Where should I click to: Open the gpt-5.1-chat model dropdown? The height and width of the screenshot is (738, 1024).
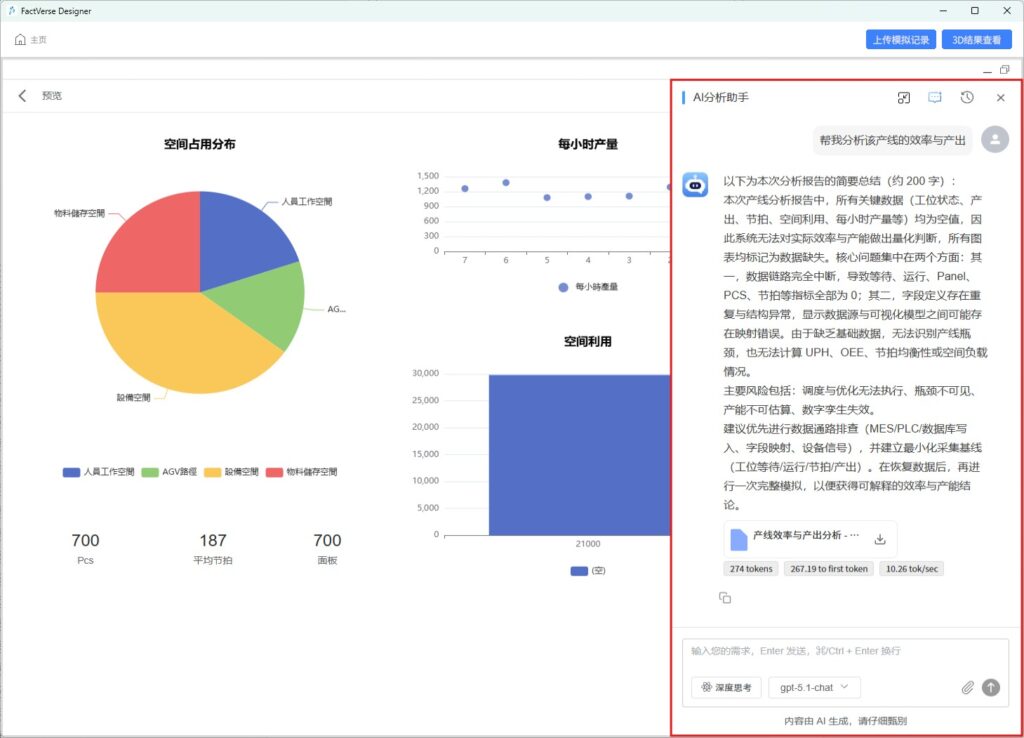[x=814, y=688]
